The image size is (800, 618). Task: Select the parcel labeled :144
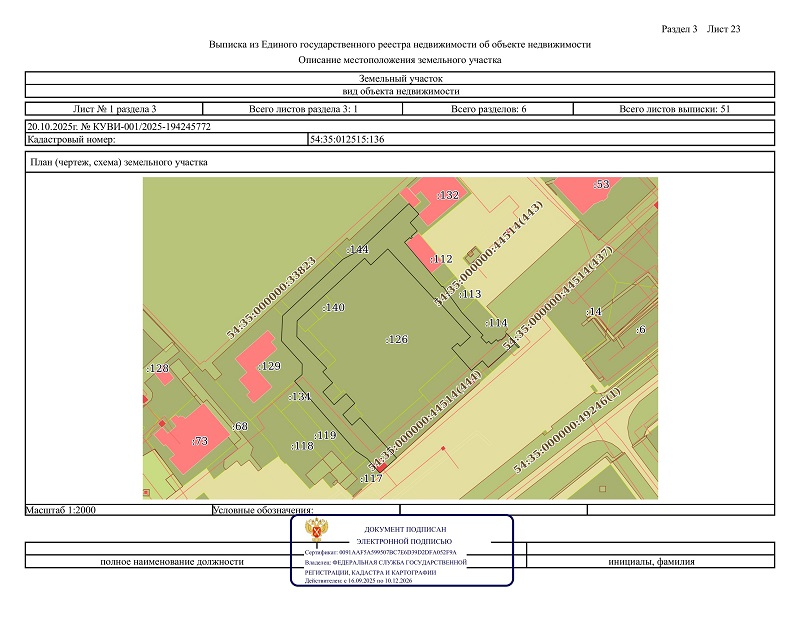pyautogui.click(x=357, y=249)
